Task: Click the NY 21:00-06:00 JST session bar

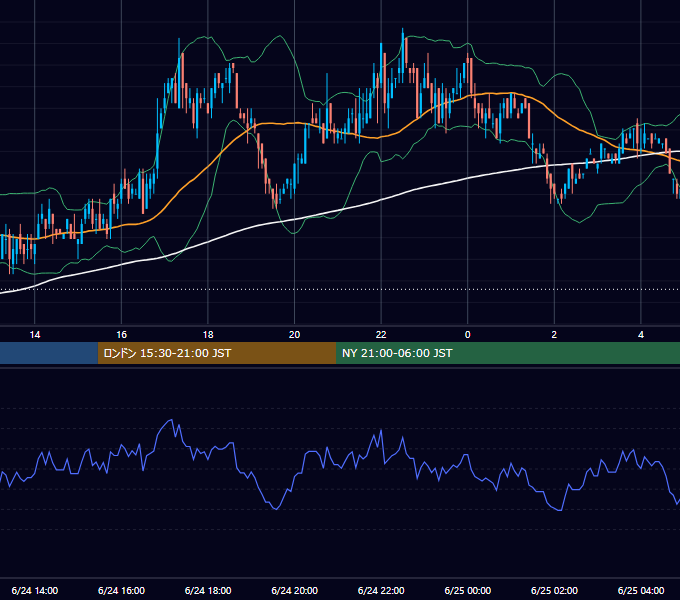Action: coord(508,353)
